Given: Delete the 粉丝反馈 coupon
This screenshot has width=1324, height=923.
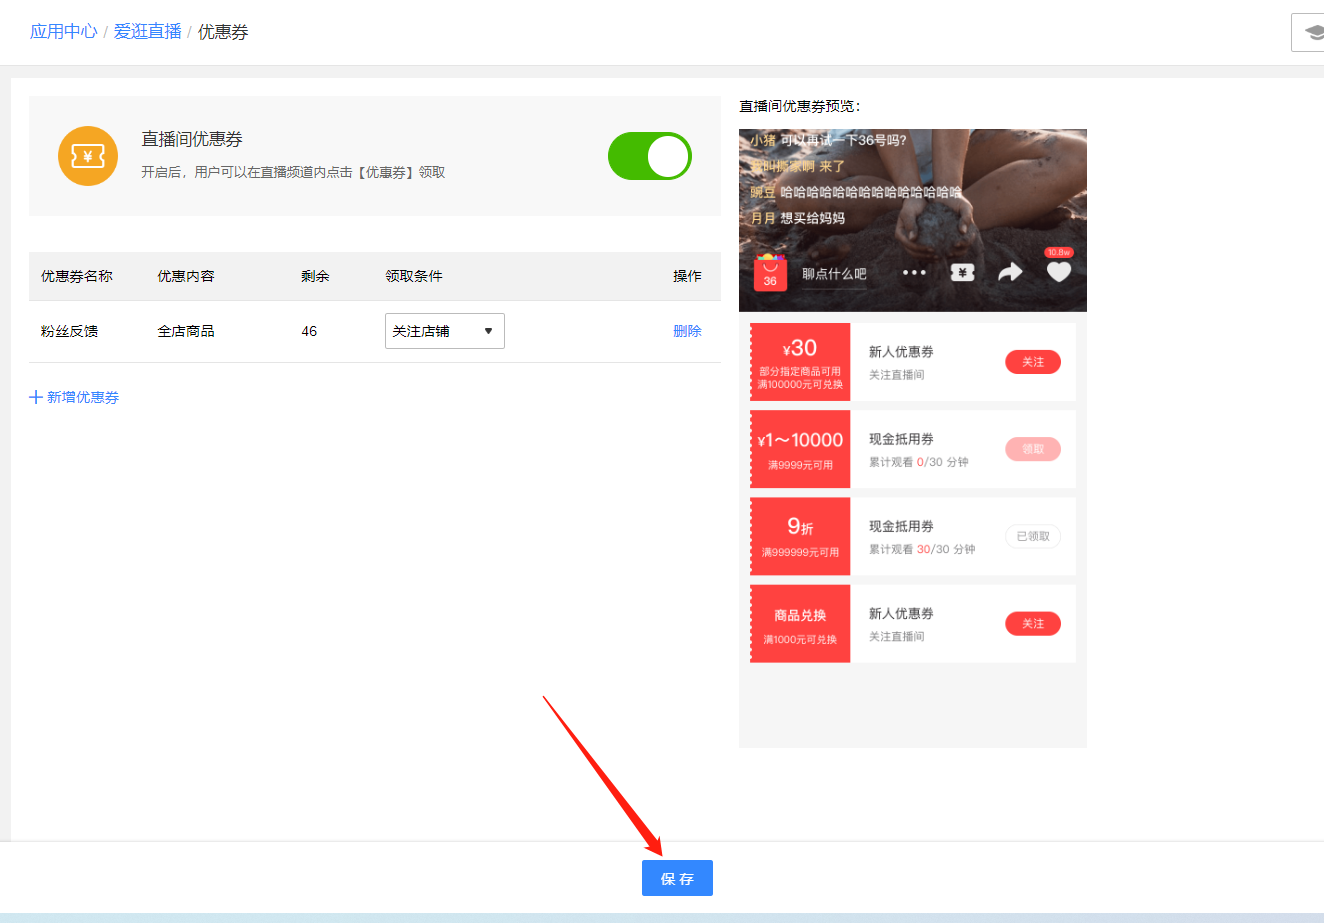Looking at the screenshot, I should point(687,331).
